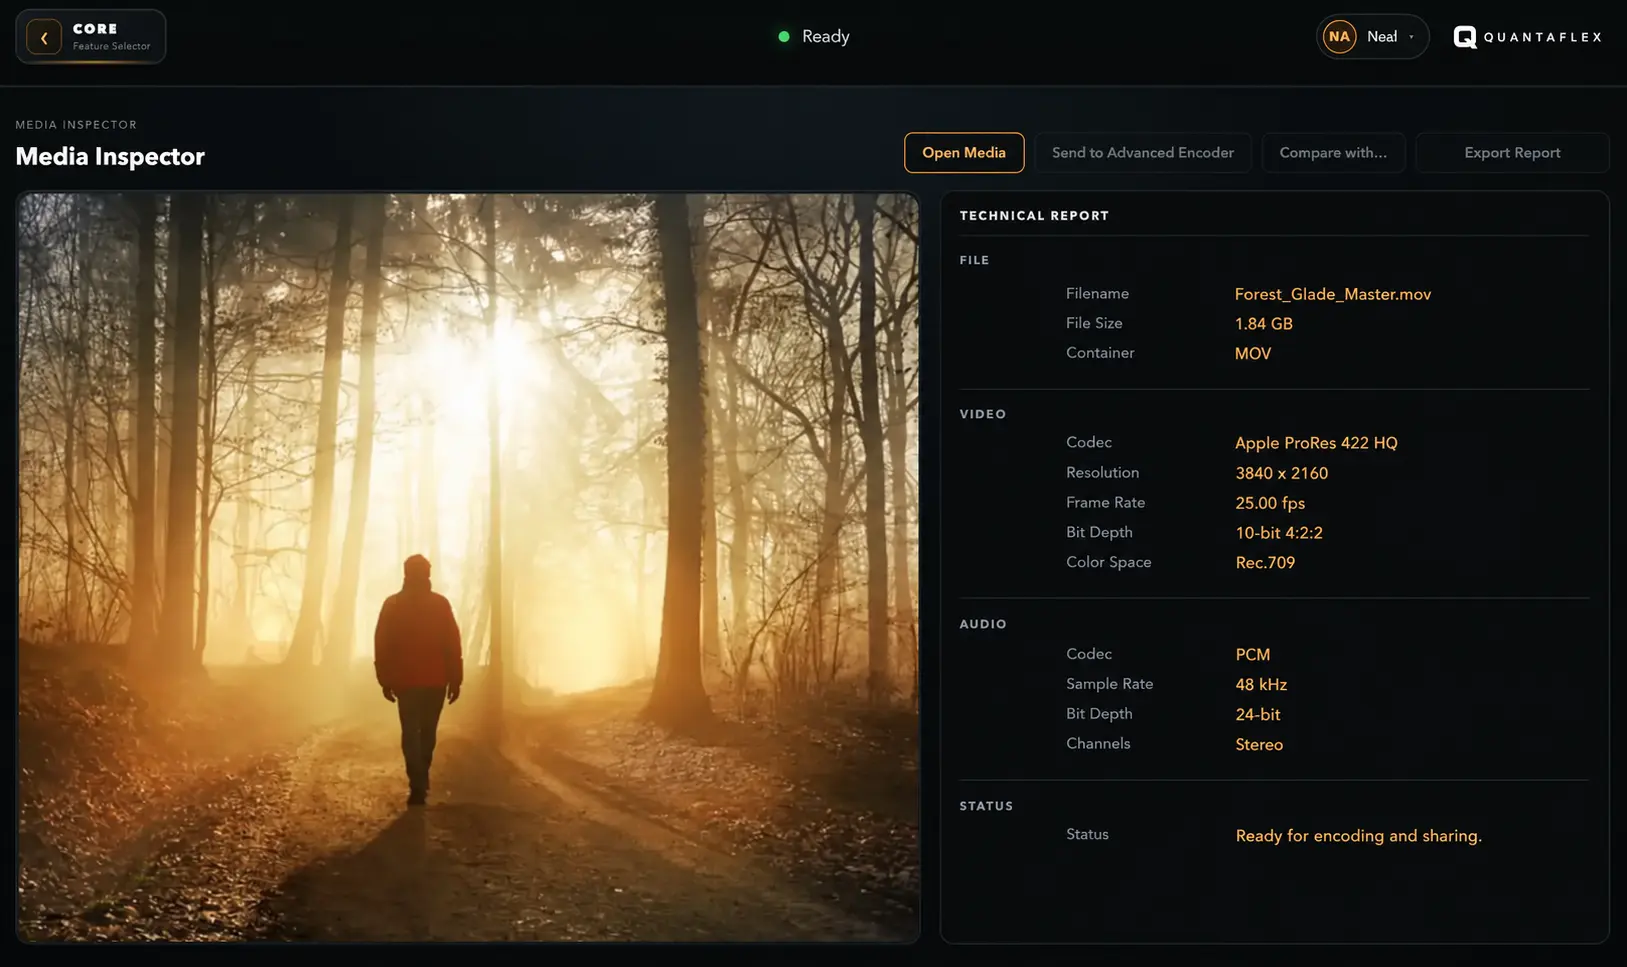Click the Open Media button
The height and width of the screenshot is (967, 1627).
pos(963,153)
